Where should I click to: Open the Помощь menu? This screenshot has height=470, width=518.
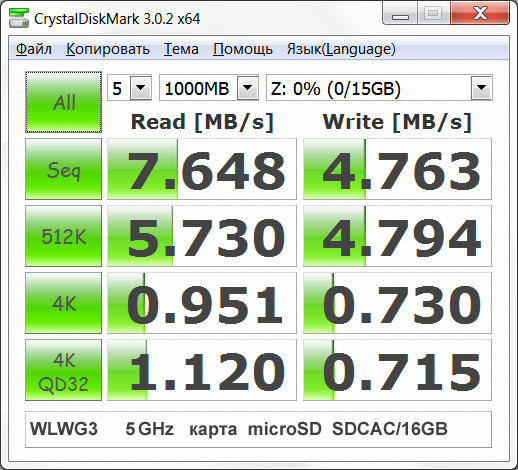point(243,49)
